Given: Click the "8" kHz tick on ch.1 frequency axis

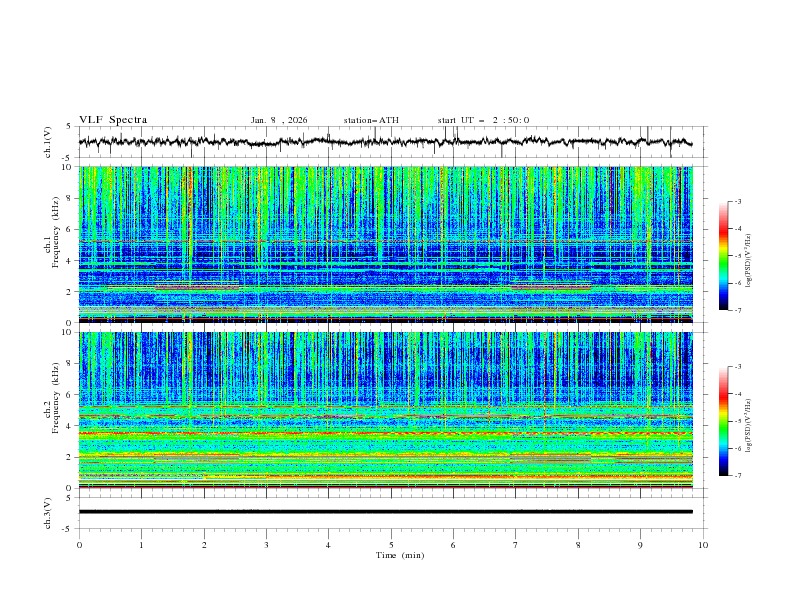Looking at the screenshot, I should 71,198.
